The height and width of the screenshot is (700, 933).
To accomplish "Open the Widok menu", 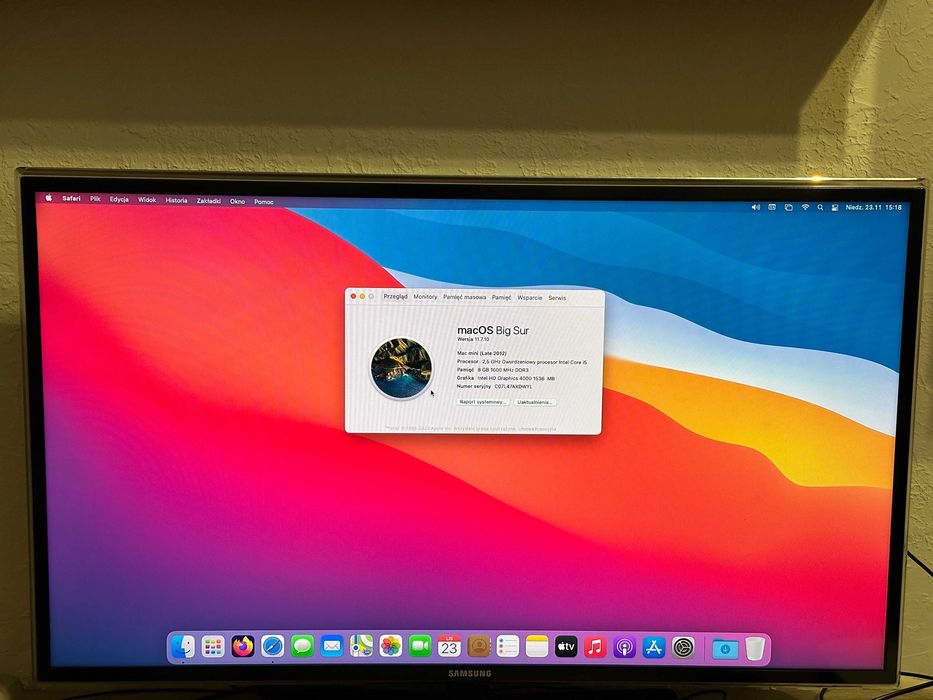I will pyautogui.click(x=147, y=200).
